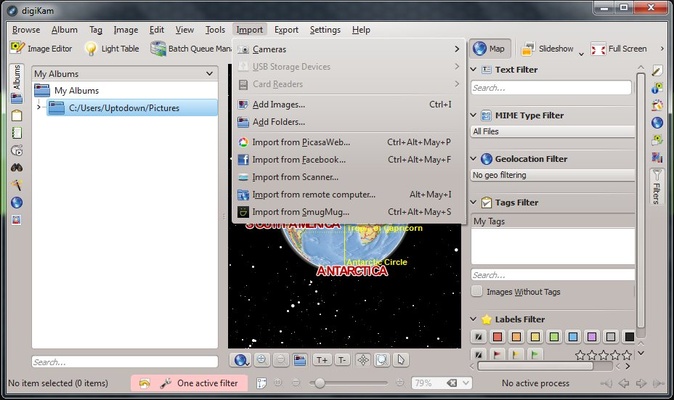Image resolution: width=674 pixels, height=400 pixels.
Task: Expand the C:/Users/Uptodown/Pictures tree node
Action: pyautogui.click(x=39, y=107)
